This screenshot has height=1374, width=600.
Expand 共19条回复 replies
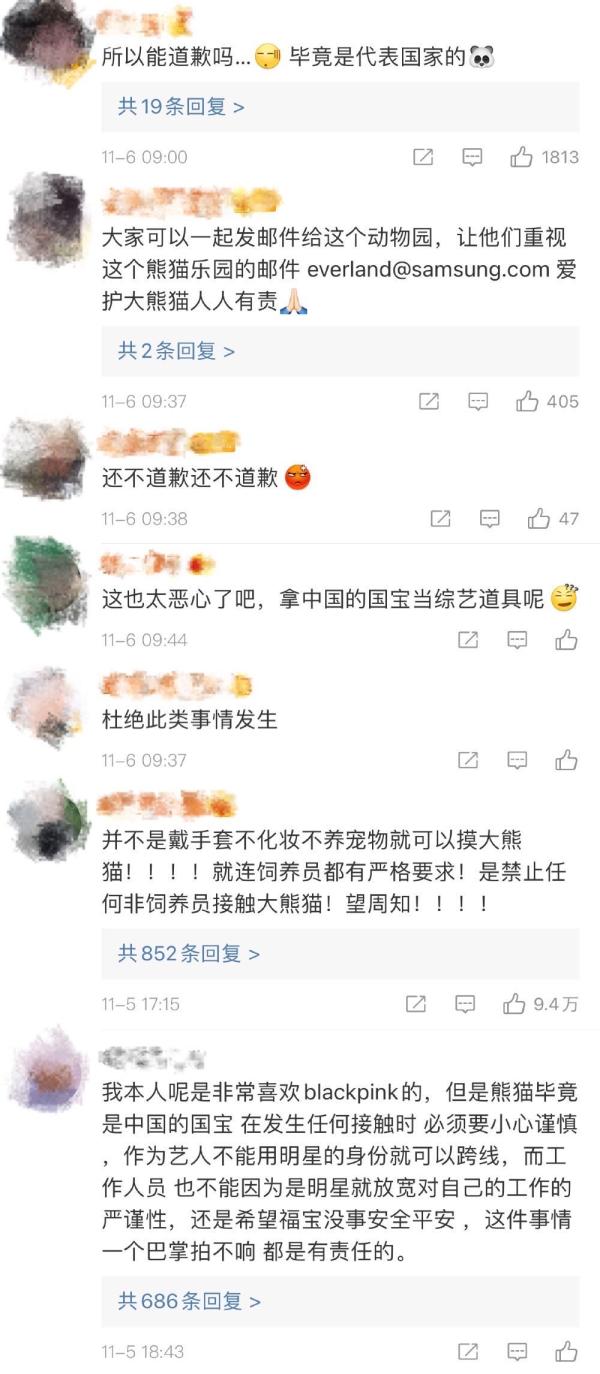181,107
